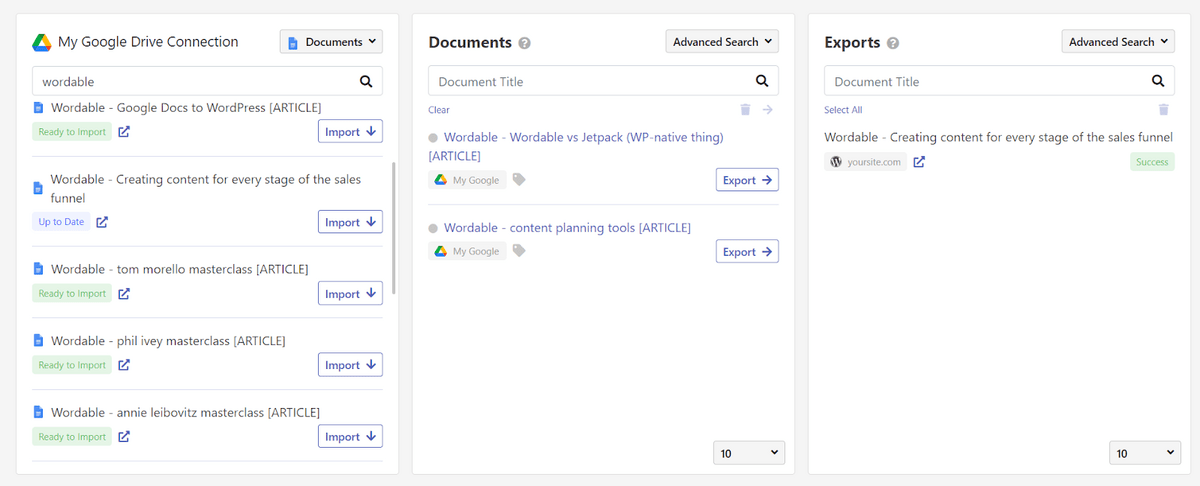Click Ready to Import badge for tom morello
This screenshot has height=486, width=1200.
pyautogui.click(x=72, y=294)
